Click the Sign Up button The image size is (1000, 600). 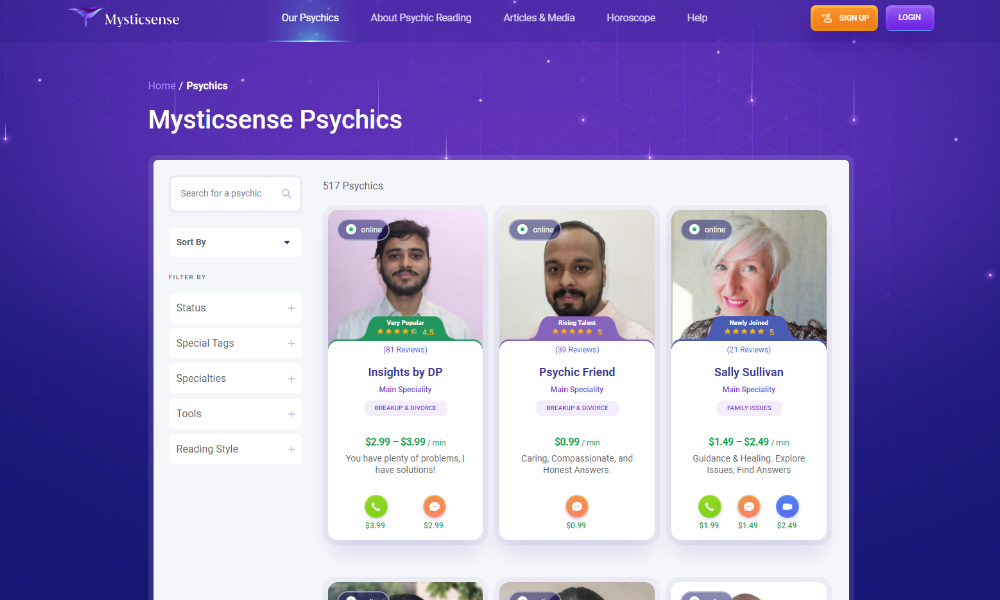pos(844,18)
